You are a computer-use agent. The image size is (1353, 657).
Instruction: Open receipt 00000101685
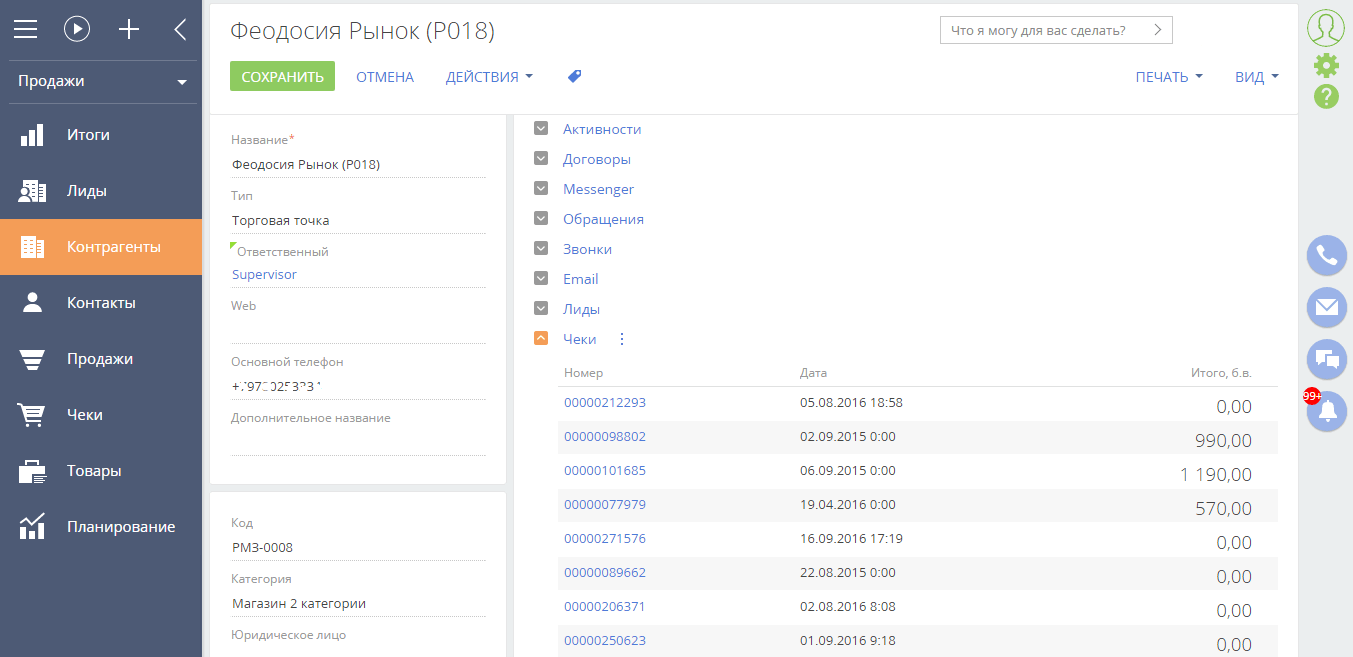tap(605, 471)
